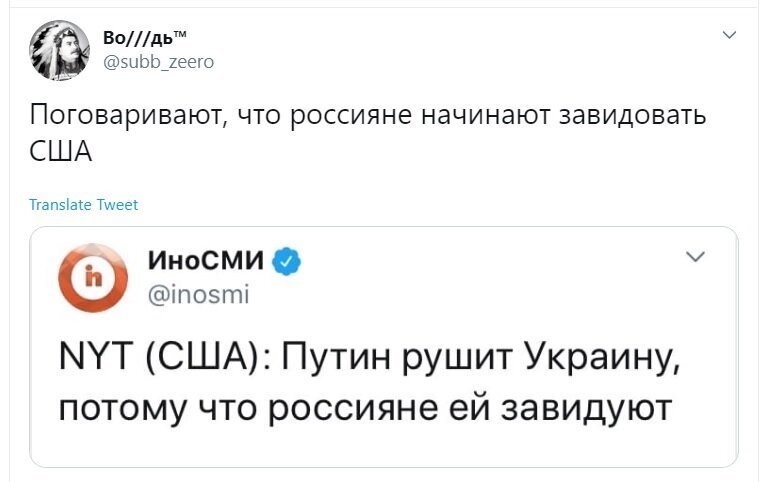Open the Во///дь profile avatar
Screen dimensions: 767x482
click(x=59, y=50)
